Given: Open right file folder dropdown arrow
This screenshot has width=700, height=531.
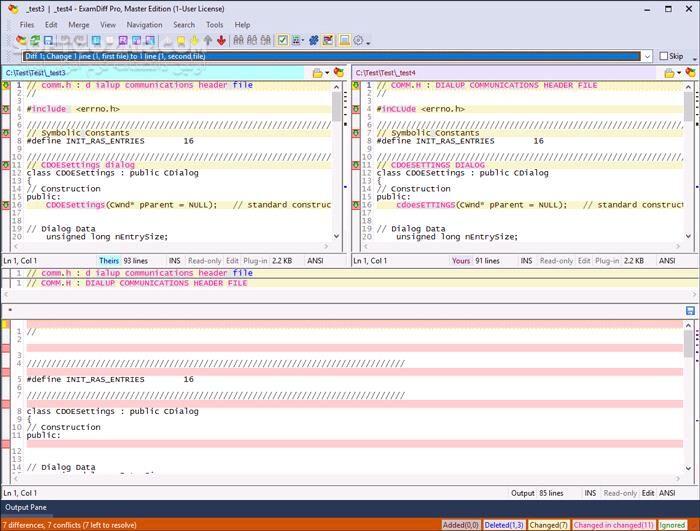Looking at the screenshot, I should [677, 73].
